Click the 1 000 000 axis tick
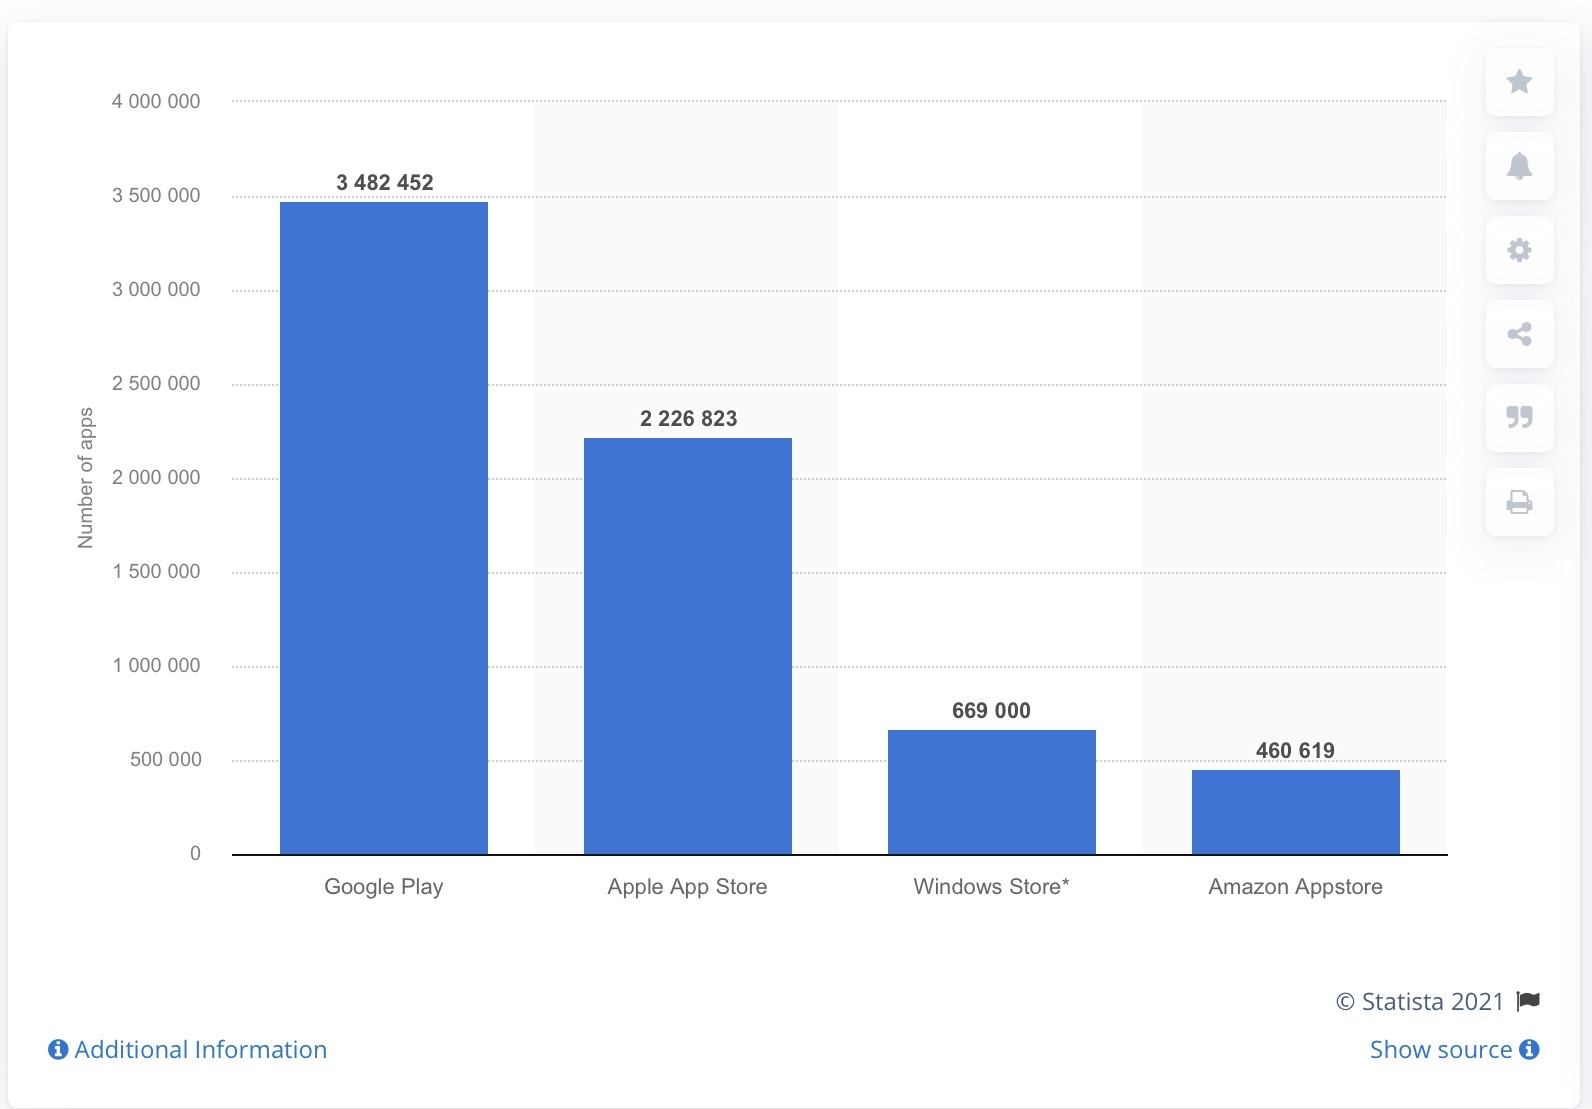1592x1109 pixels. (x=156, y=665)
